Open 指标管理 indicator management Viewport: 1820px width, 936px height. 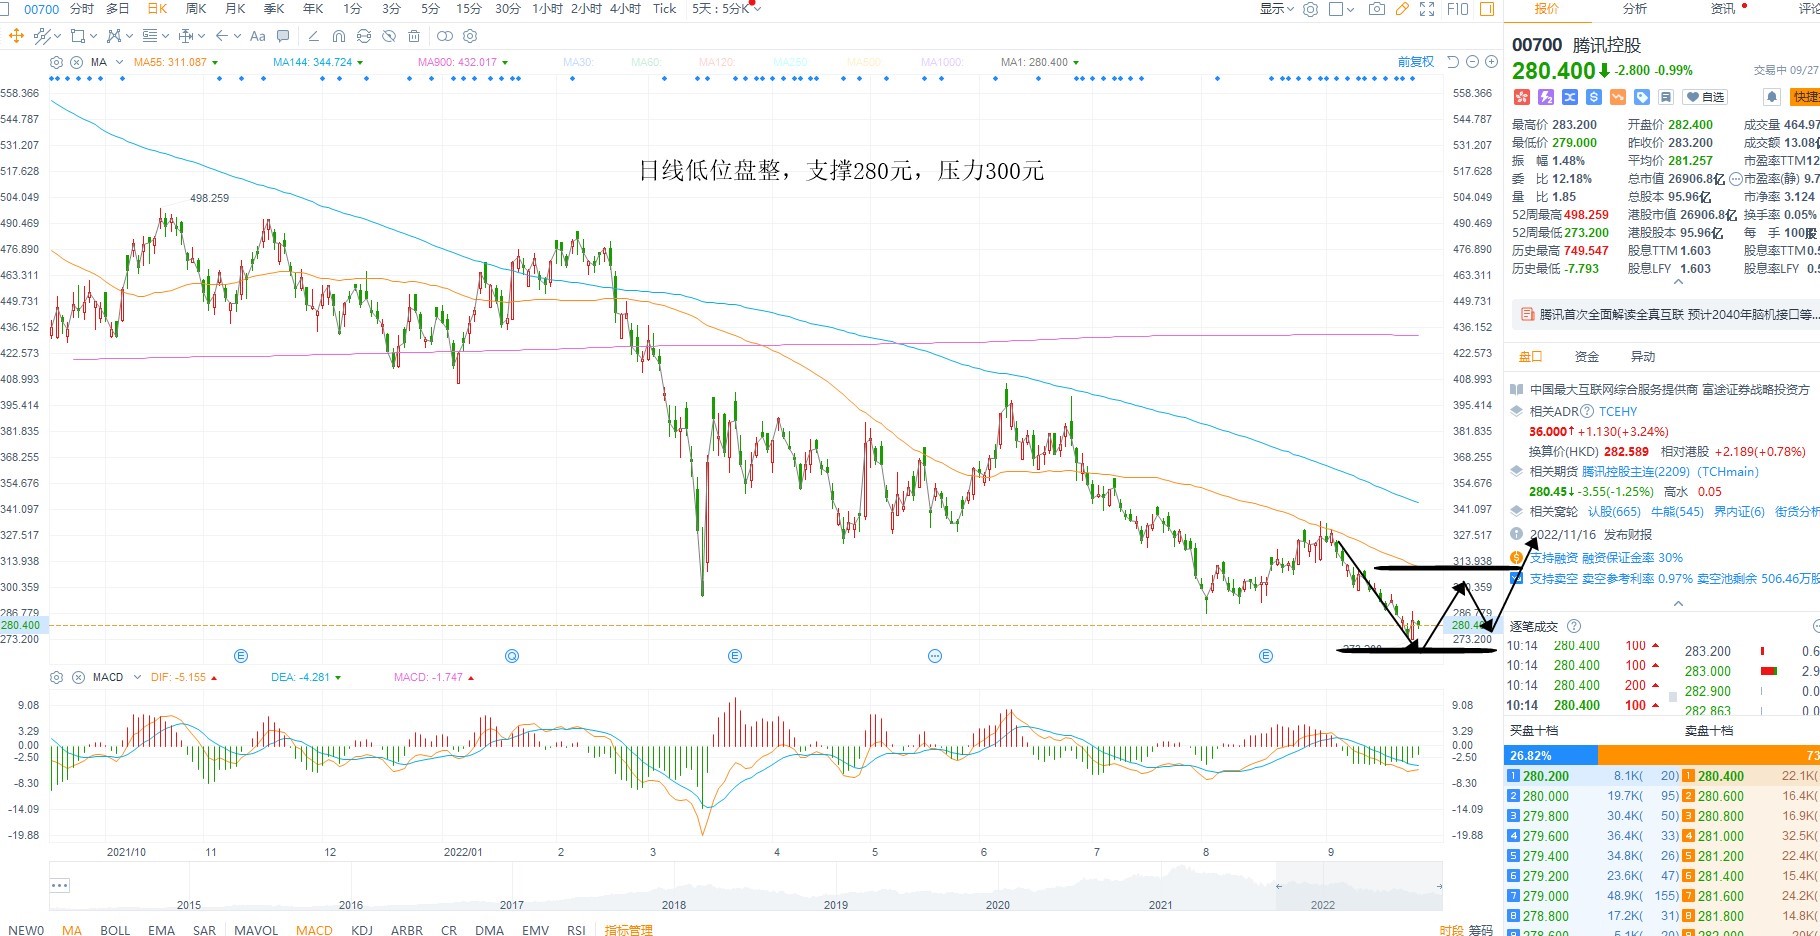pos(628,930)
